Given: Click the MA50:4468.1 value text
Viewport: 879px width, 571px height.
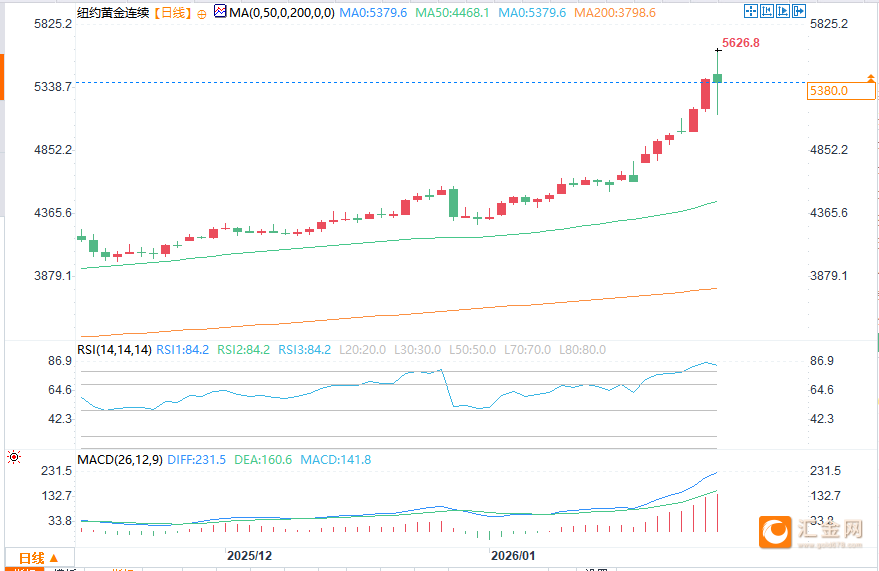Looking at the screenshot, I should tap(452, 13).
